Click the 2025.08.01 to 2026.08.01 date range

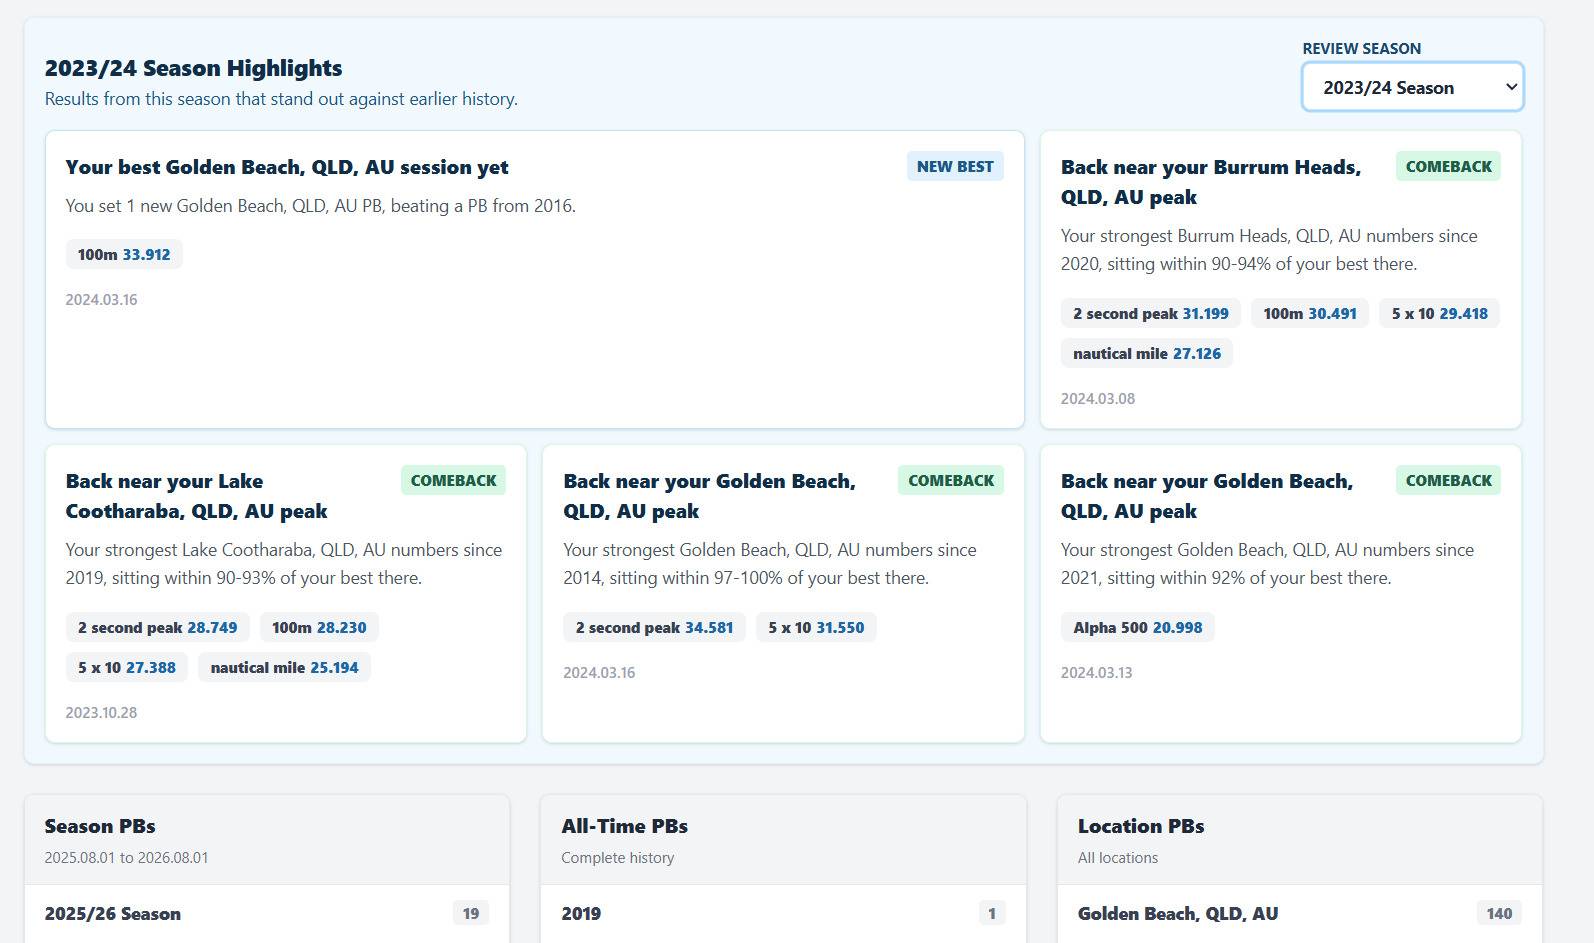point(127,858)
